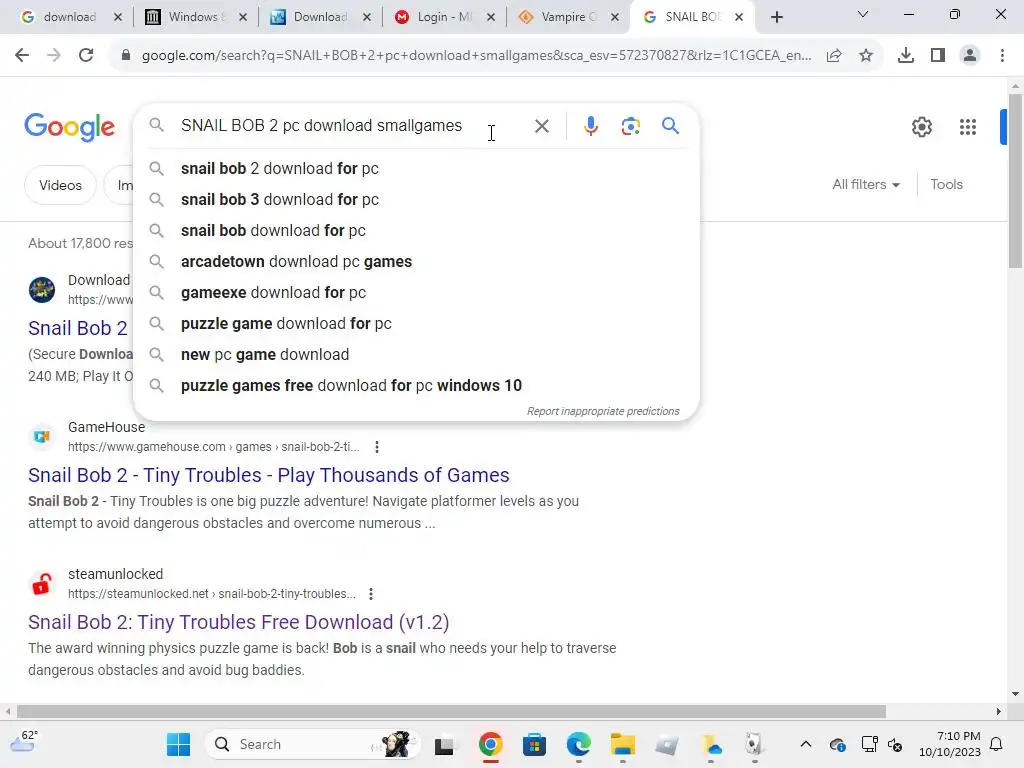Open a new browser tab
Viewport: 1024px width, 768px height.
pos(776,18)
